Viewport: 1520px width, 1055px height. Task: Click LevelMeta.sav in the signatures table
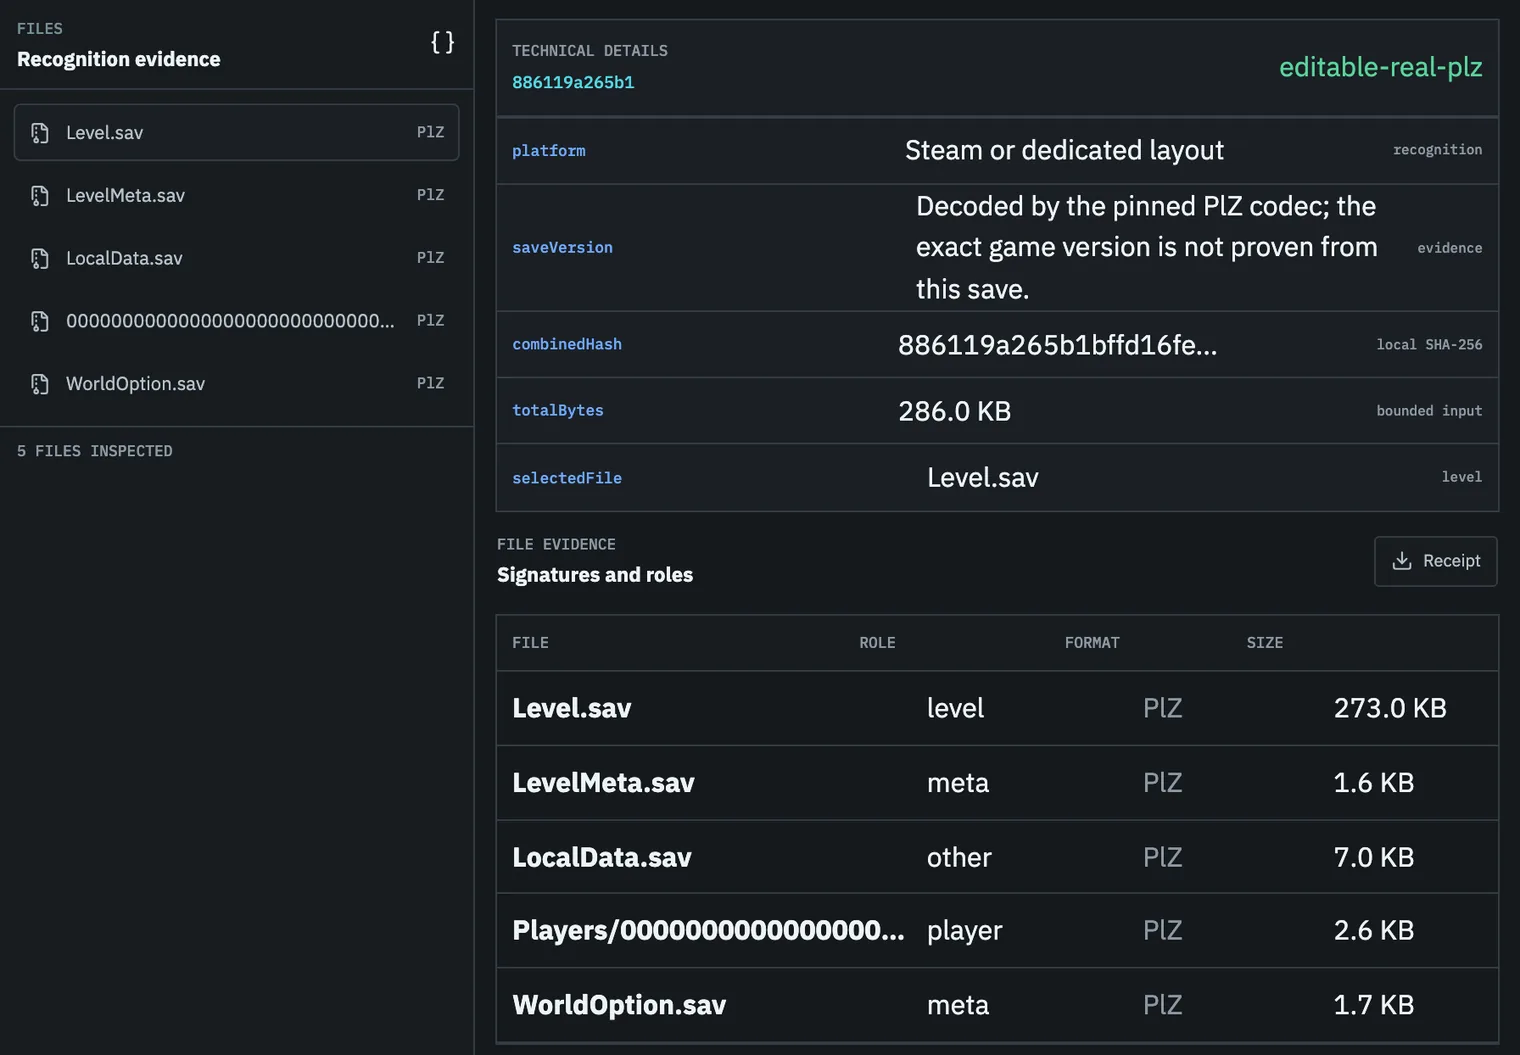[603, 783]
